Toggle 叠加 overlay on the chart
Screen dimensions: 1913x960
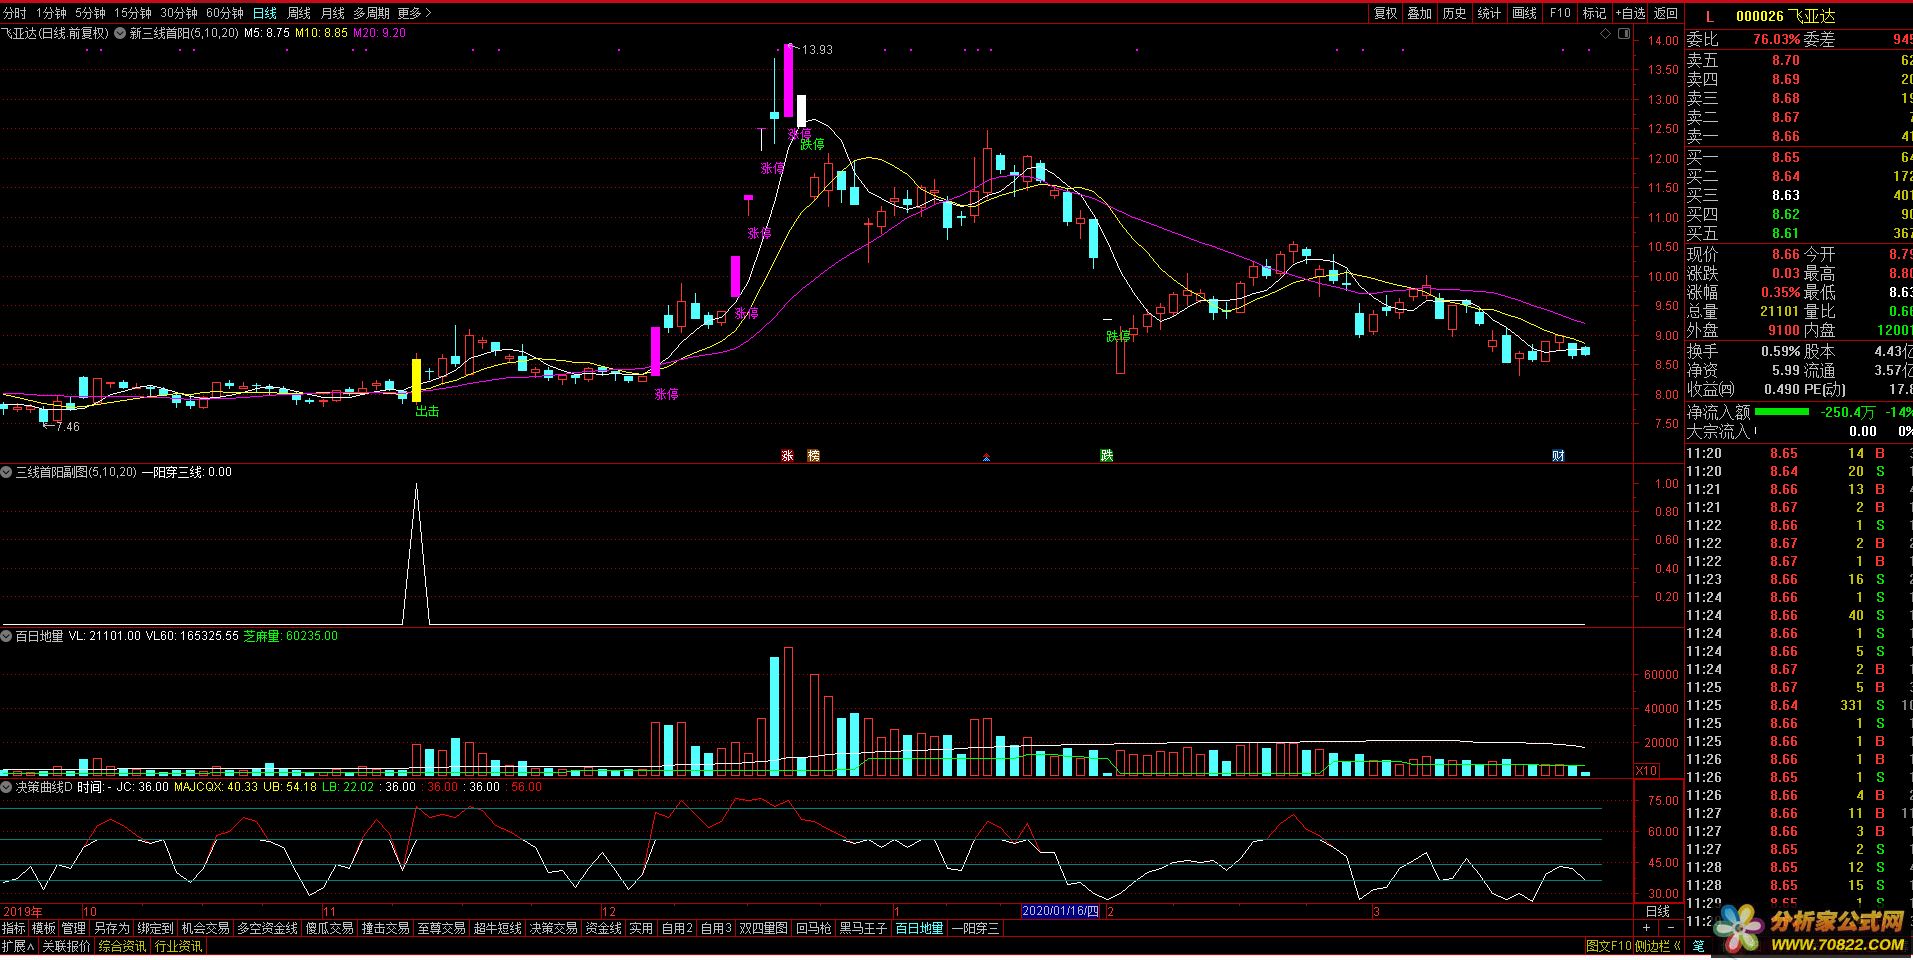point(1419,13)
